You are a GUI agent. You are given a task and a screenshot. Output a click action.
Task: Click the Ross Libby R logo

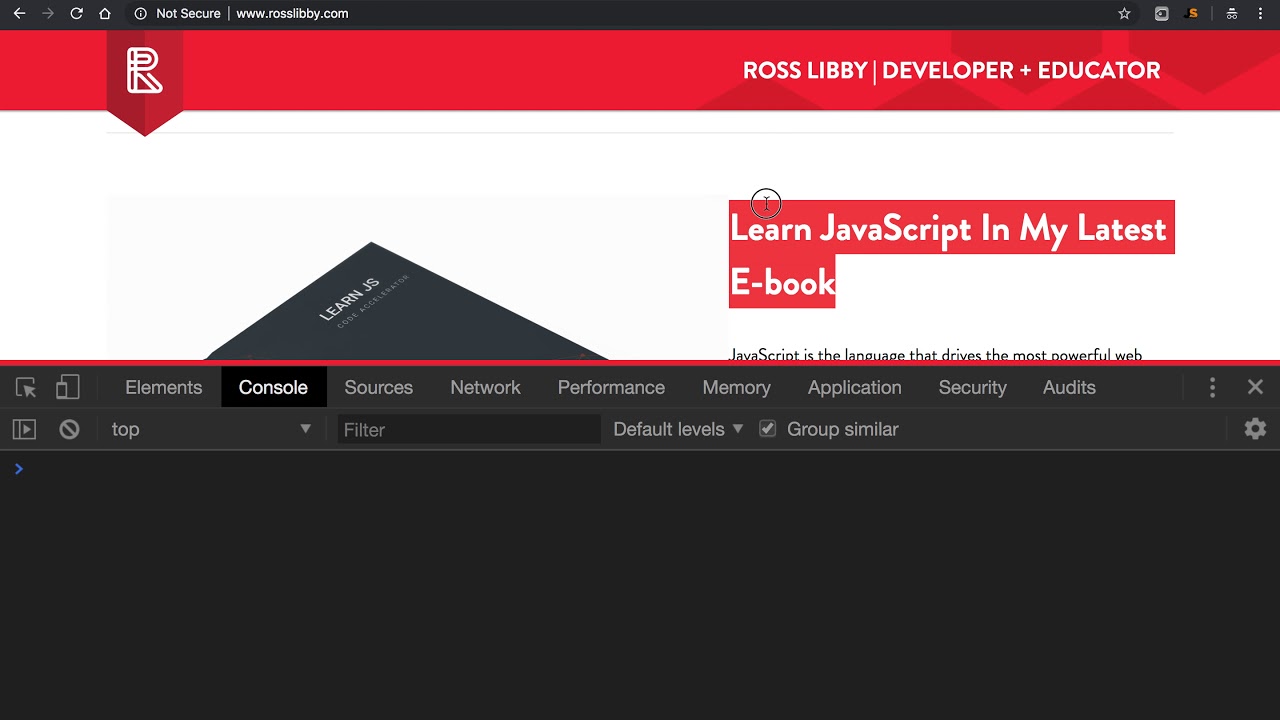click(x=145, y=70)
